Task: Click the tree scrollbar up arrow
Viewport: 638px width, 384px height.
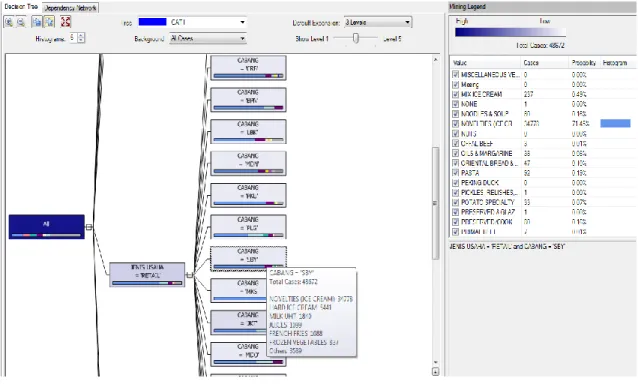Action: (x=435, y=60)
